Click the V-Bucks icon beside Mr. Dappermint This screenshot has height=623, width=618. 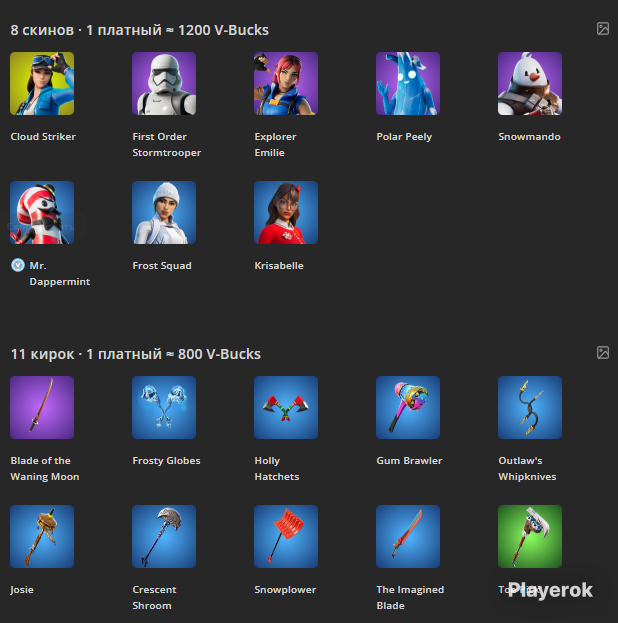pyautogui.click(x=18, y=265)
